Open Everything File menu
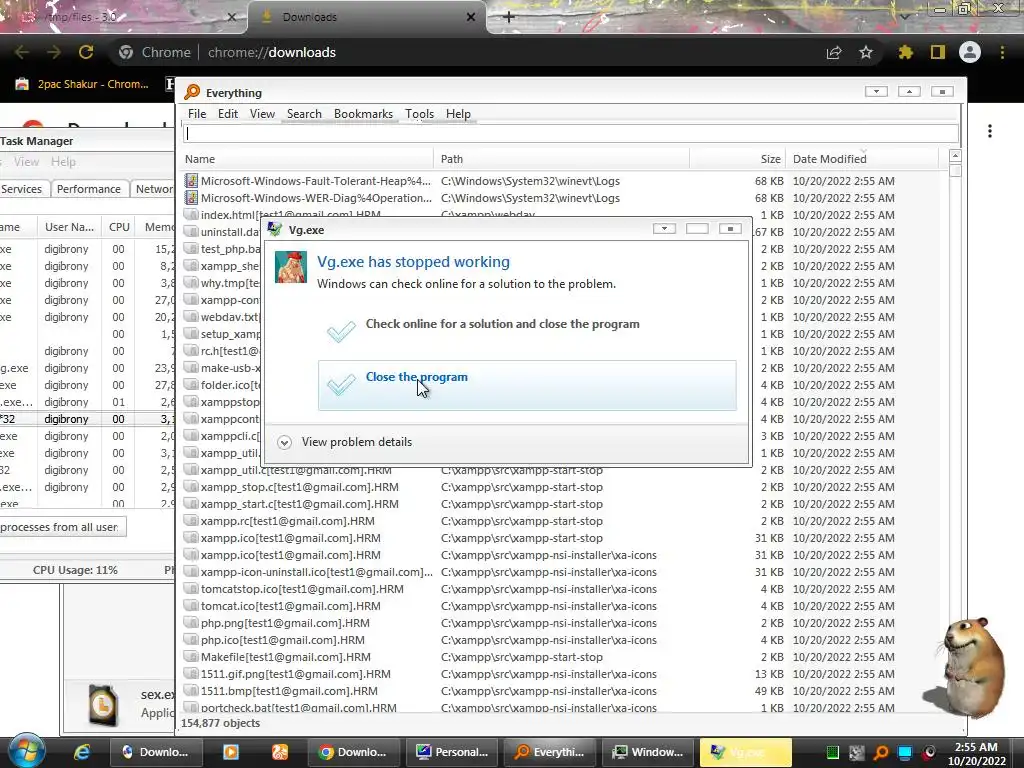This screenshot has width=1024, height=768. point(197,114)
